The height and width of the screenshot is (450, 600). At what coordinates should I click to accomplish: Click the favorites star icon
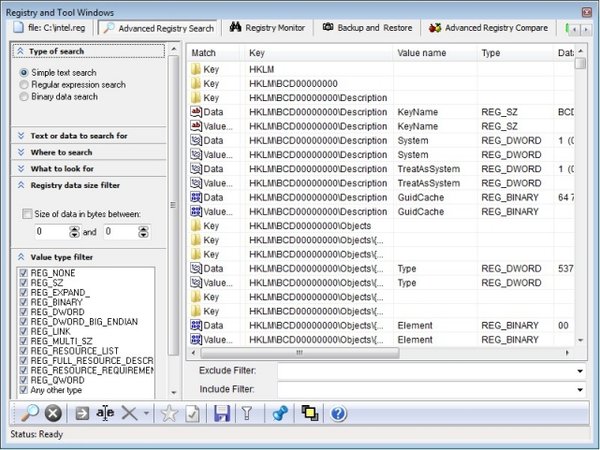click(x=169, y=413)
